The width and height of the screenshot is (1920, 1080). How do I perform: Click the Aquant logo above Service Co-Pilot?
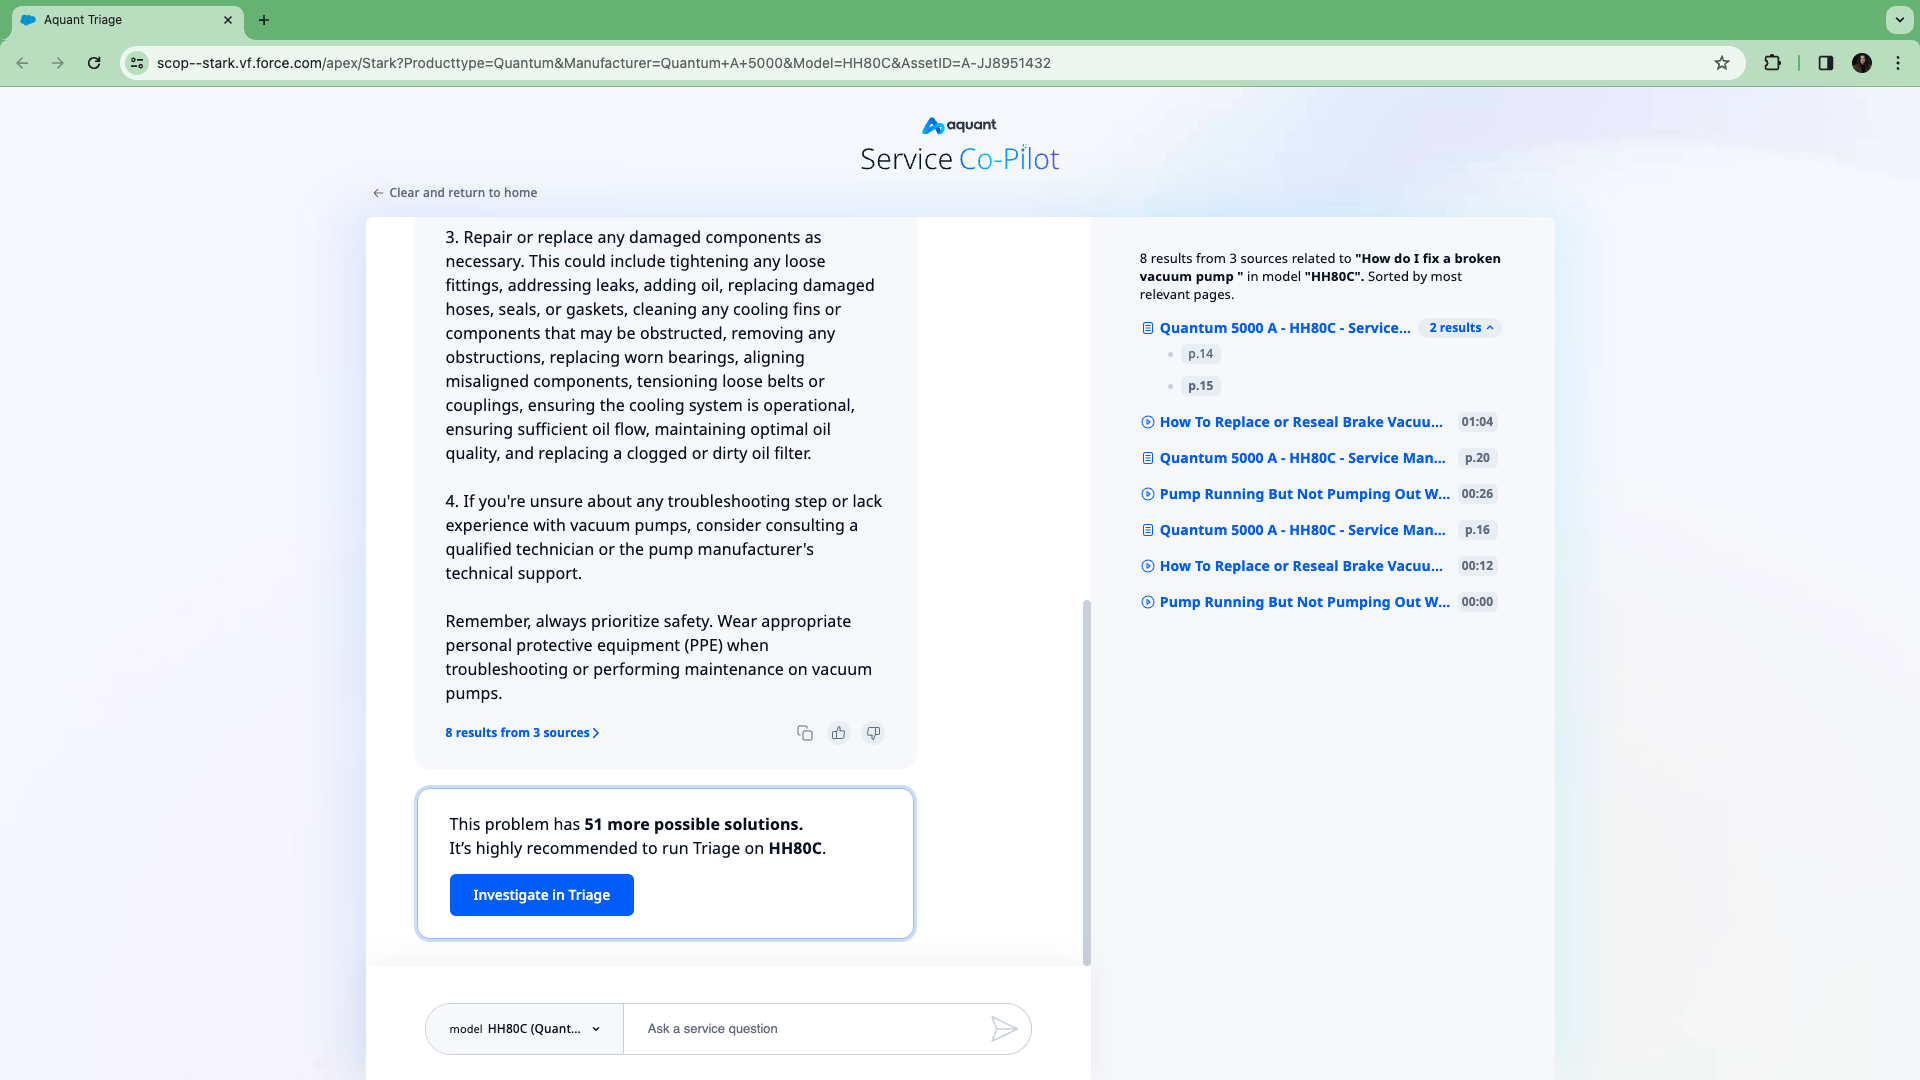tap(958, 125)
